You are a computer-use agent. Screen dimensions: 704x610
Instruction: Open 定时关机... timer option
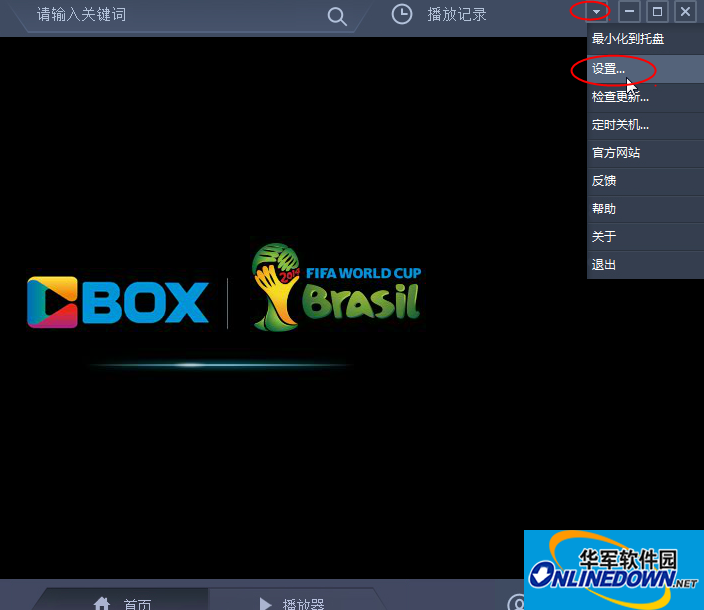620,125
